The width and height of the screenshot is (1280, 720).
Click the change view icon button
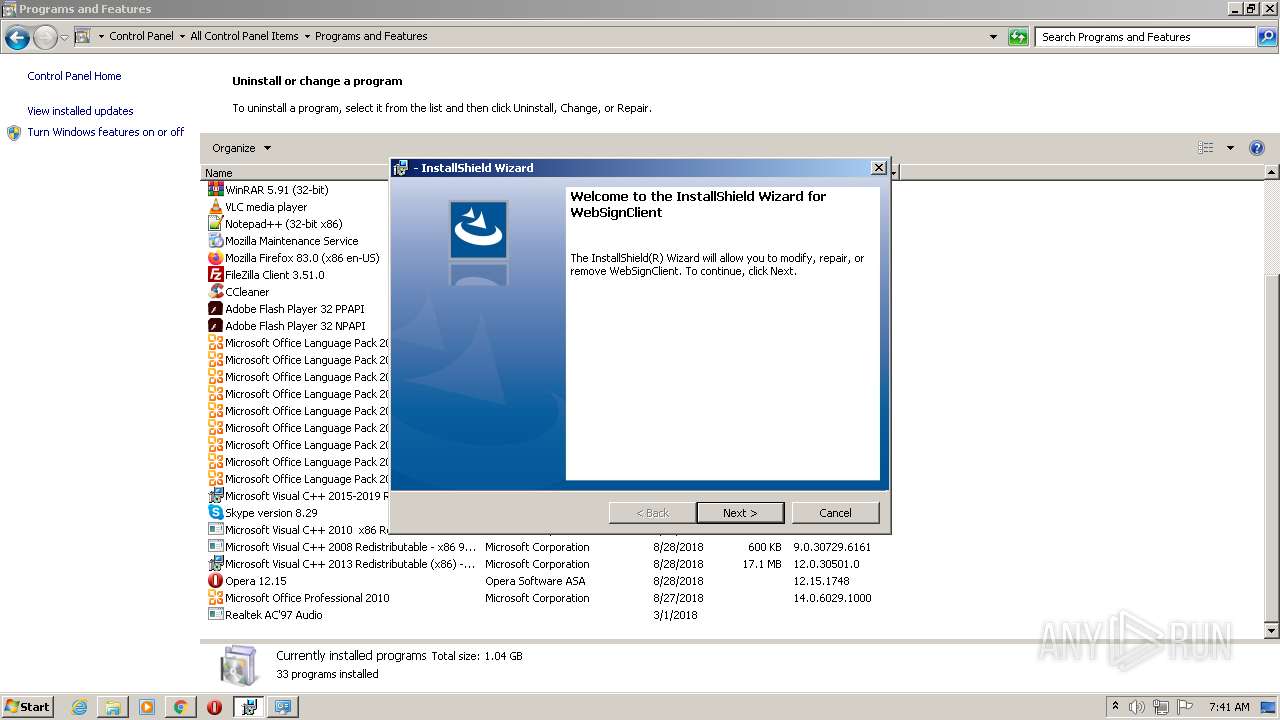click(1205, 148)
